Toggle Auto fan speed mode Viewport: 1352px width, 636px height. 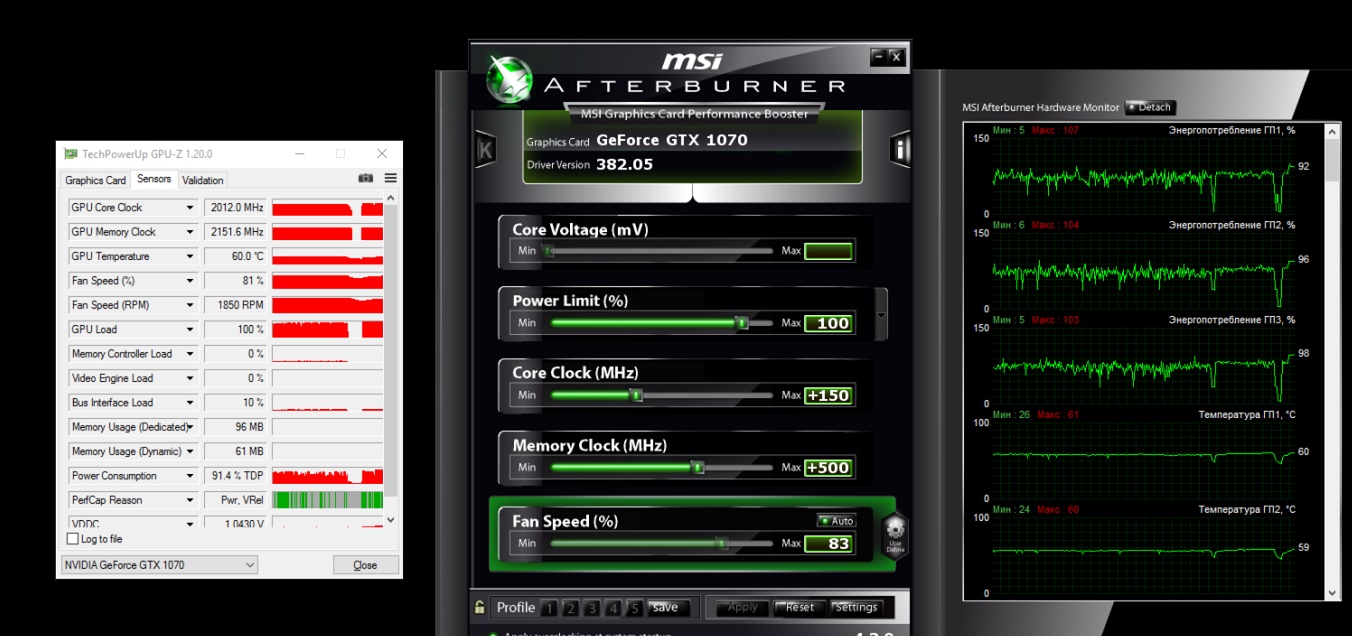(836, 521)
